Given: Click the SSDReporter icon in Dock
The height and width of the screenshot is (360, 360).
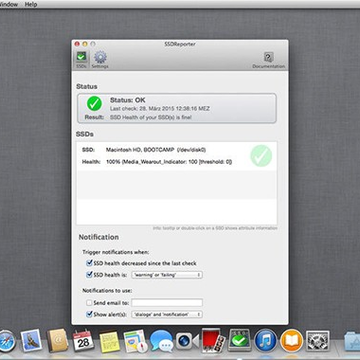Looking at the screenshot, I should click(x=239, y=340).
